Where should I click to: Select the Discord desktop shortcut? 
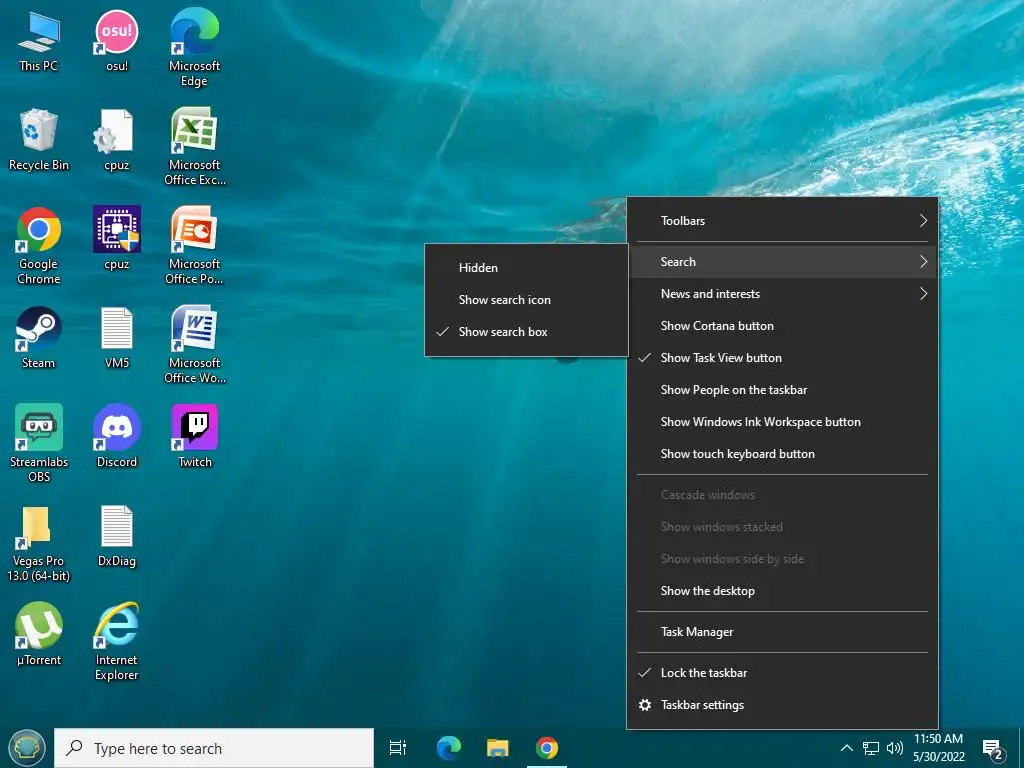point(117,436)
